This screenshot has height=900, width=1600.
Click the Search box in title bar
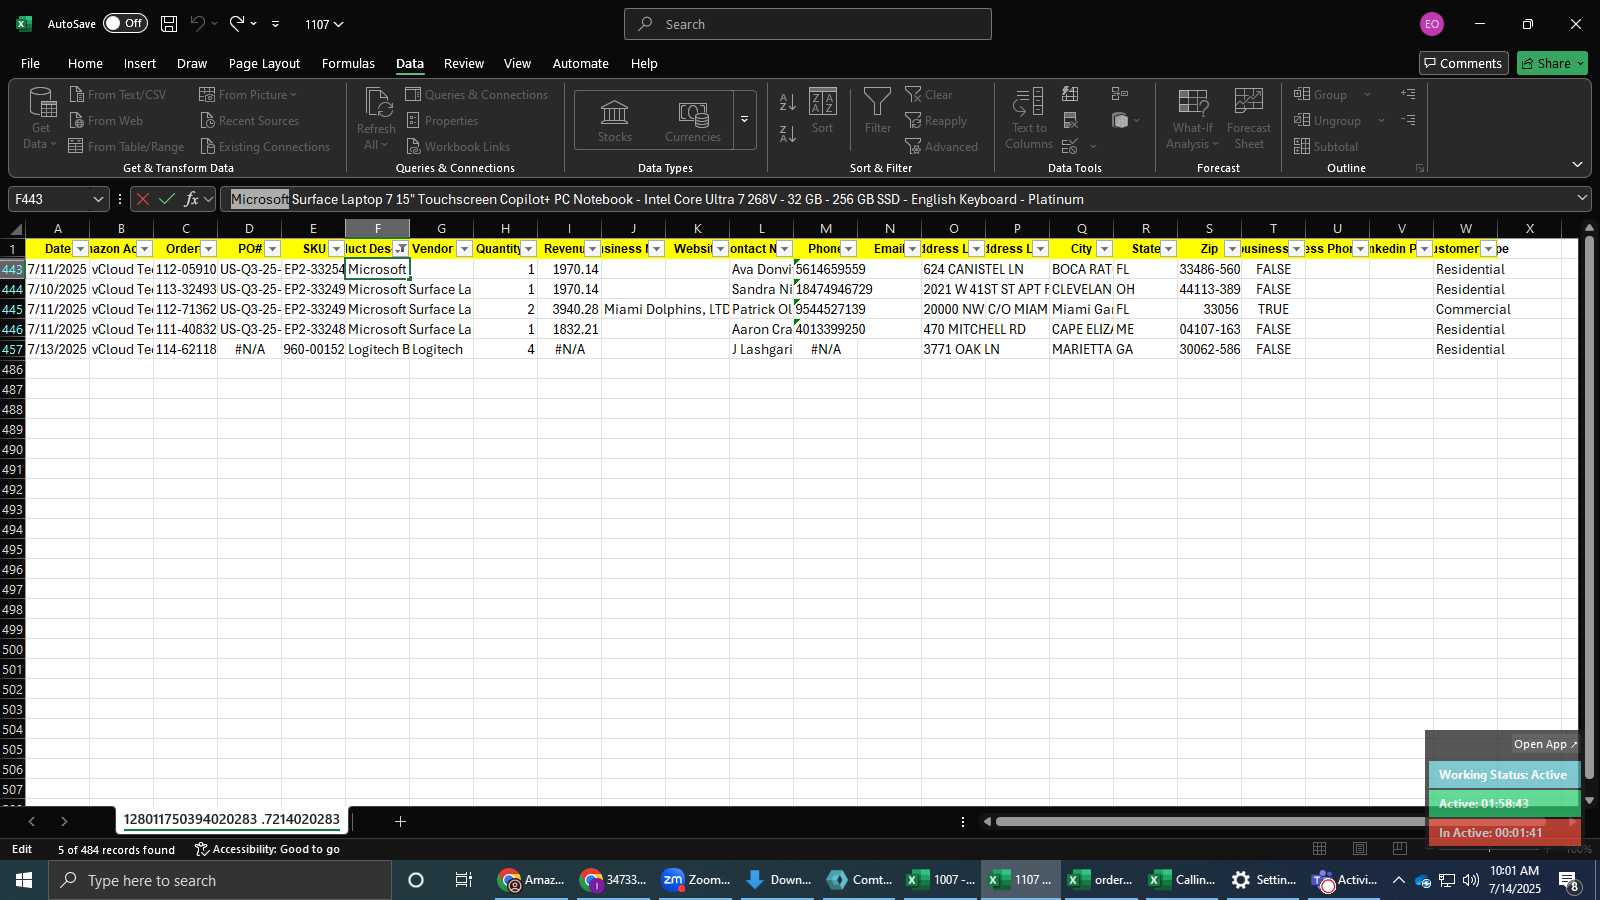(x=808, y=24)
